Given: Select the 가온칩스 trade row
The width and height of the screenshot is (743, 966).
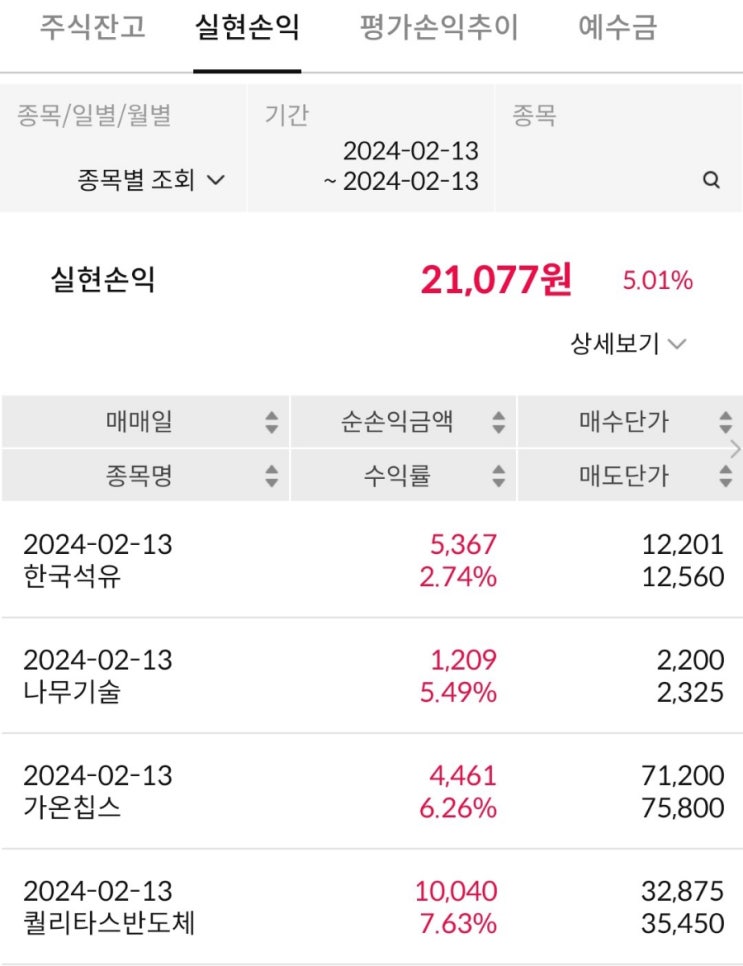Looking at the screenshot, I should coord(372,791).
